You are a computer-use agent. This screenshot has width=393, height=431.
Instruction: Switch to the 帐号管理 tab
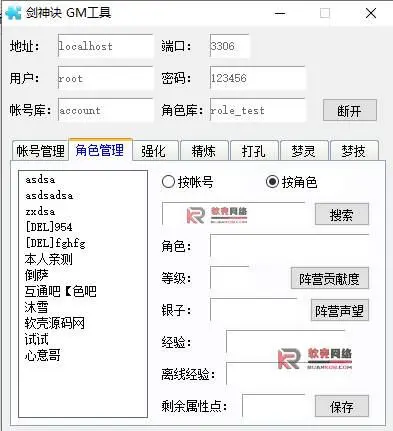click(40, 151)
